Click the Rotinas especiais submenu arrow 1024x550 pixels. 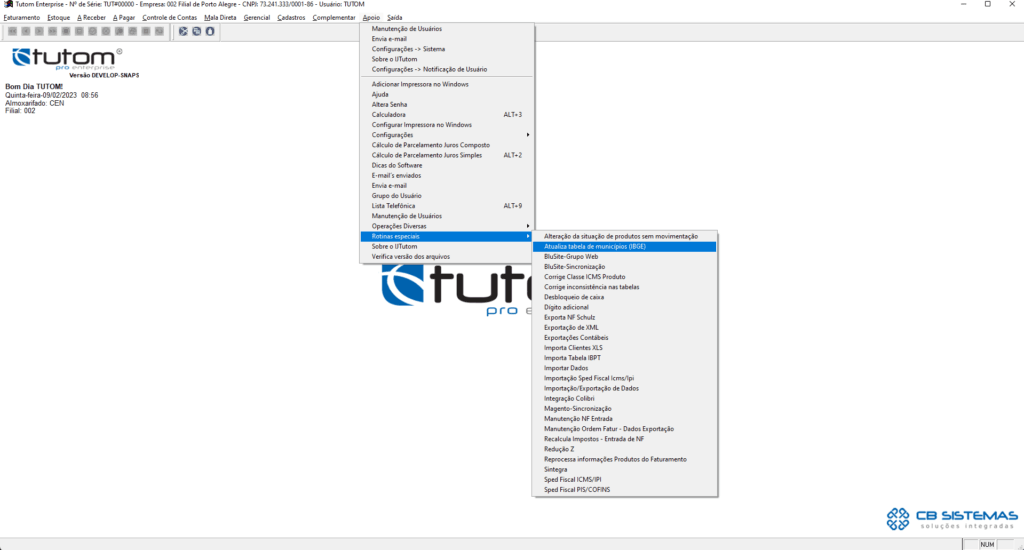tap(528, 236)
